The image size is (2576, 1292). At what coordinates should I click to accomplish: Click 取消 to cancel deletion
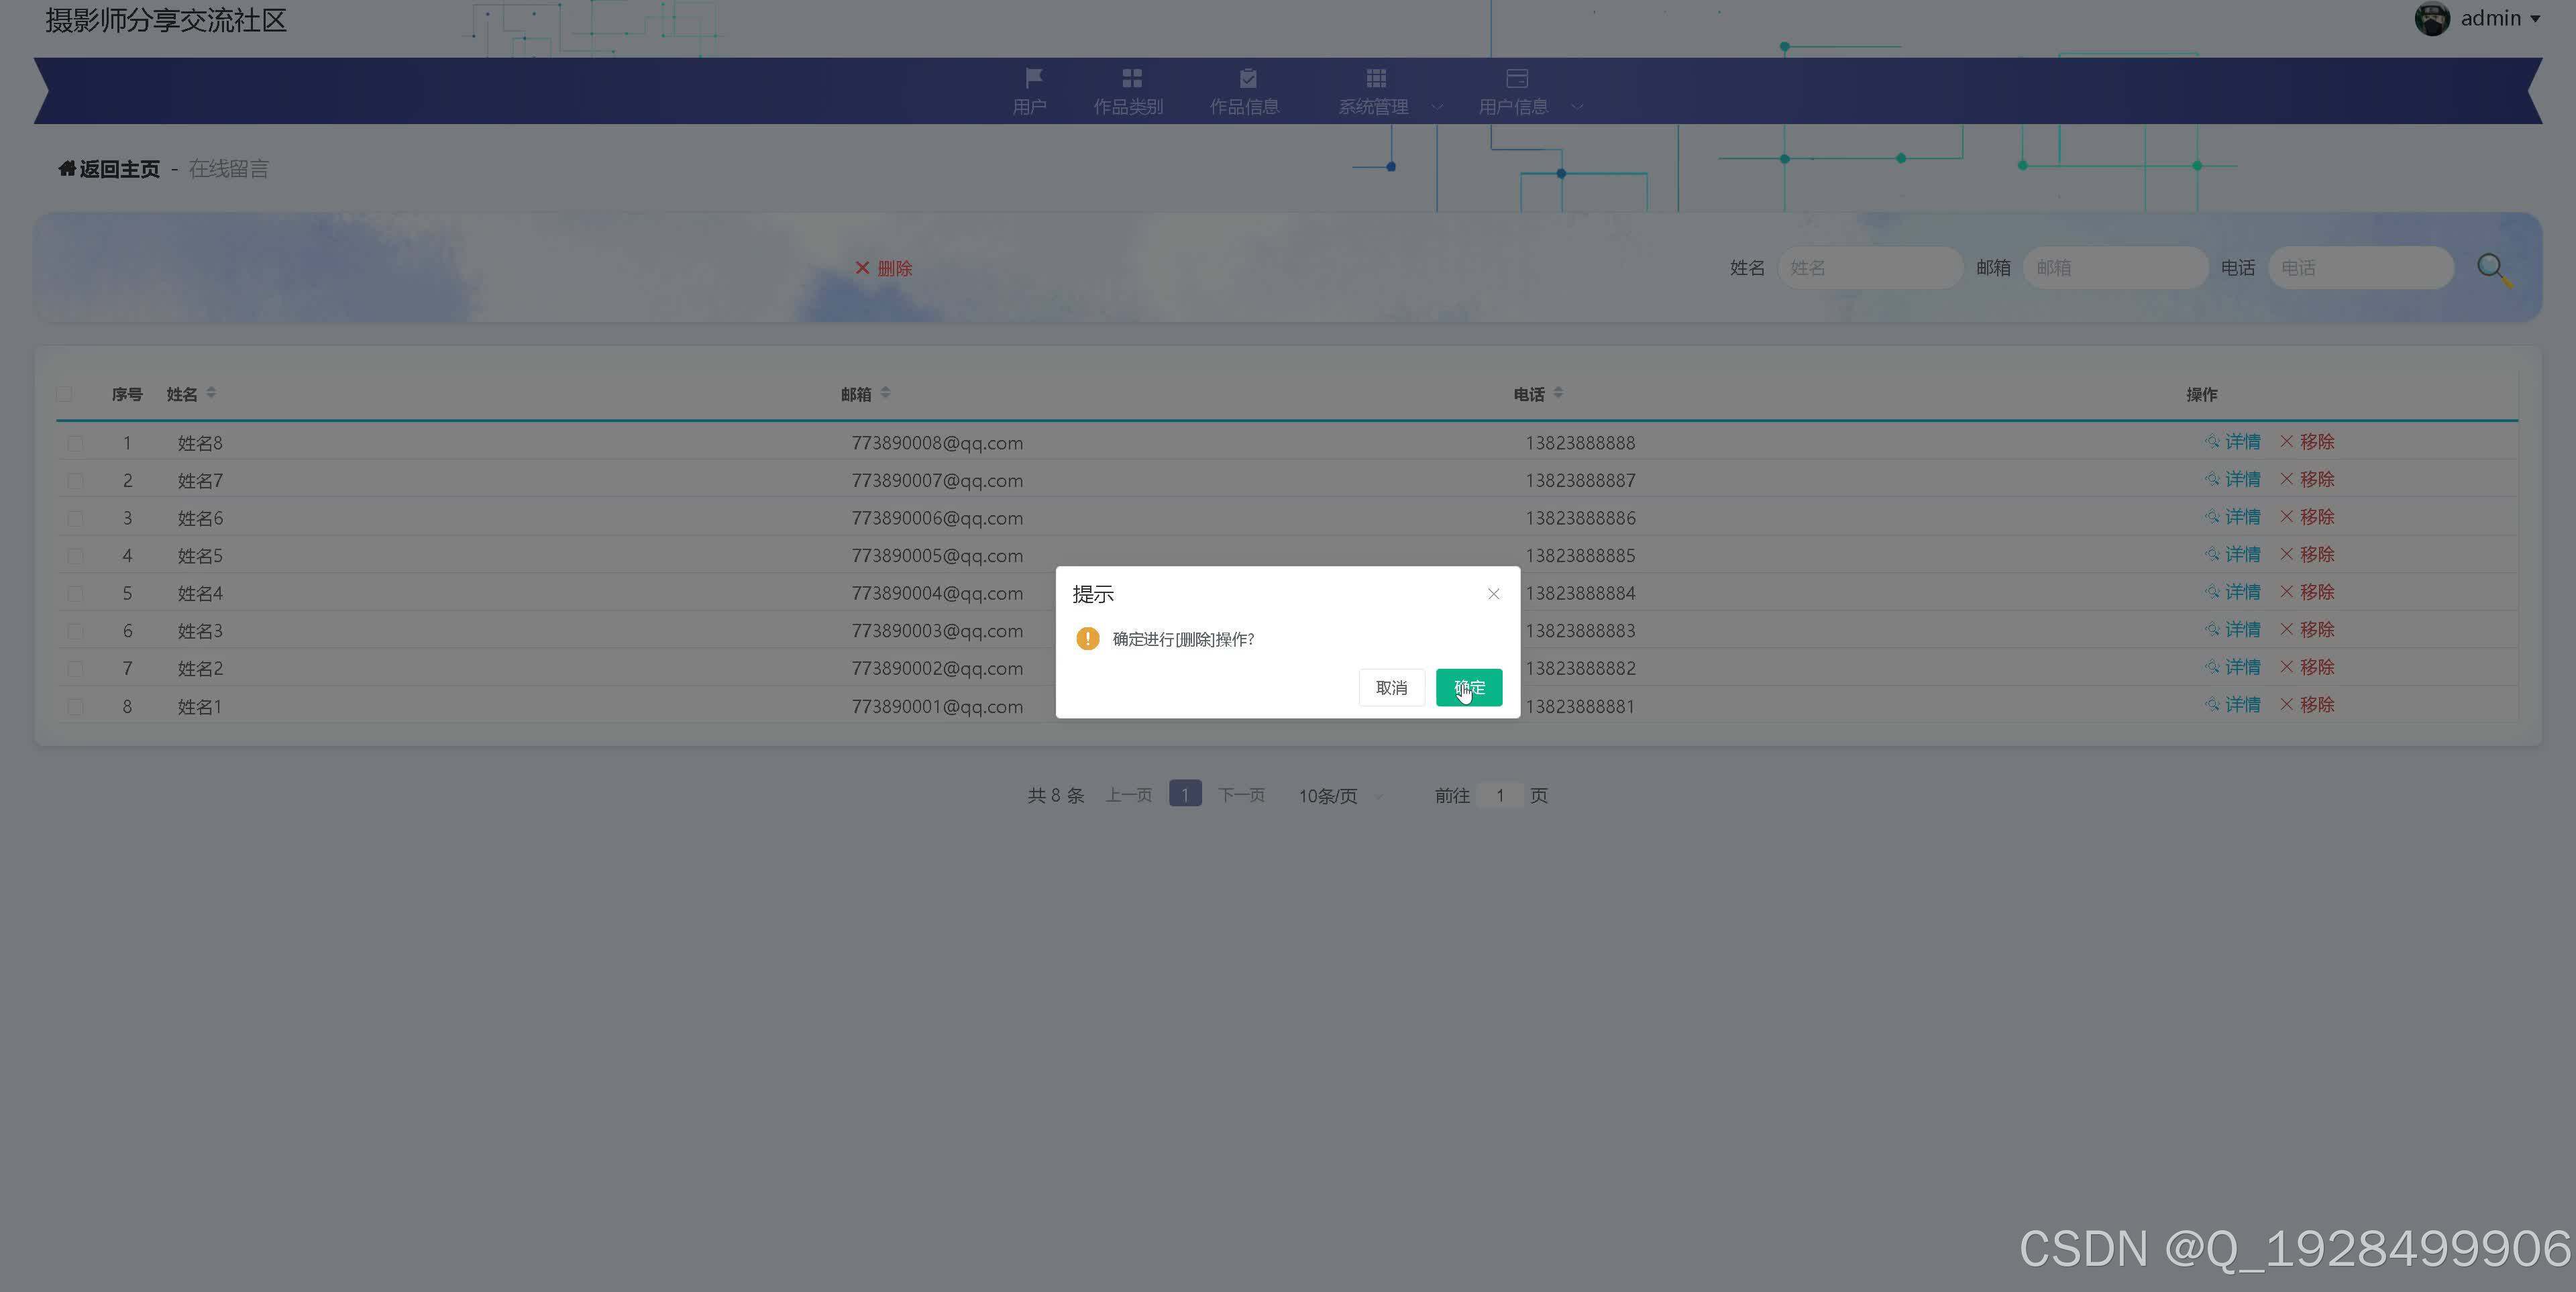(1391, 688)
